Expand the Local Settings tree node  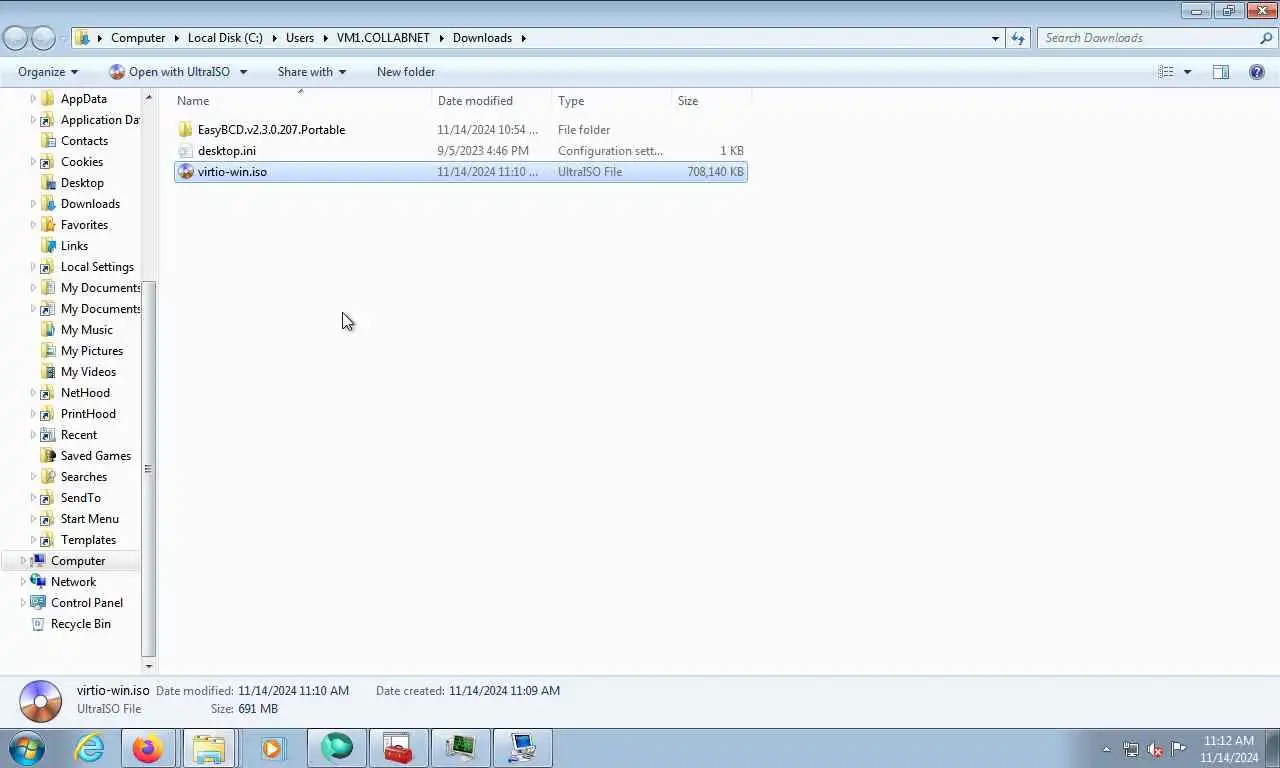[x=33, y=267]
